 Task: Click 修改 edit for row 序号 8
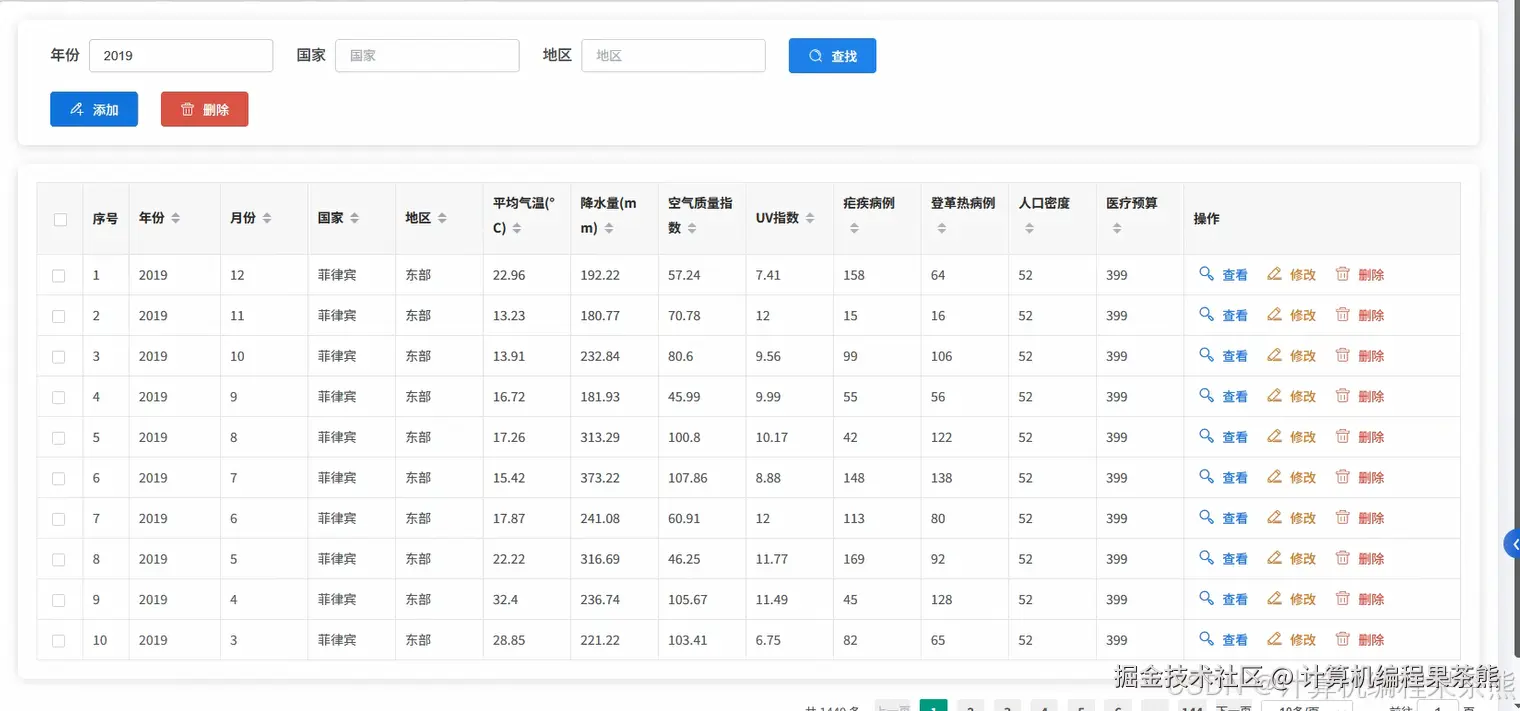tap(1291, 559)
